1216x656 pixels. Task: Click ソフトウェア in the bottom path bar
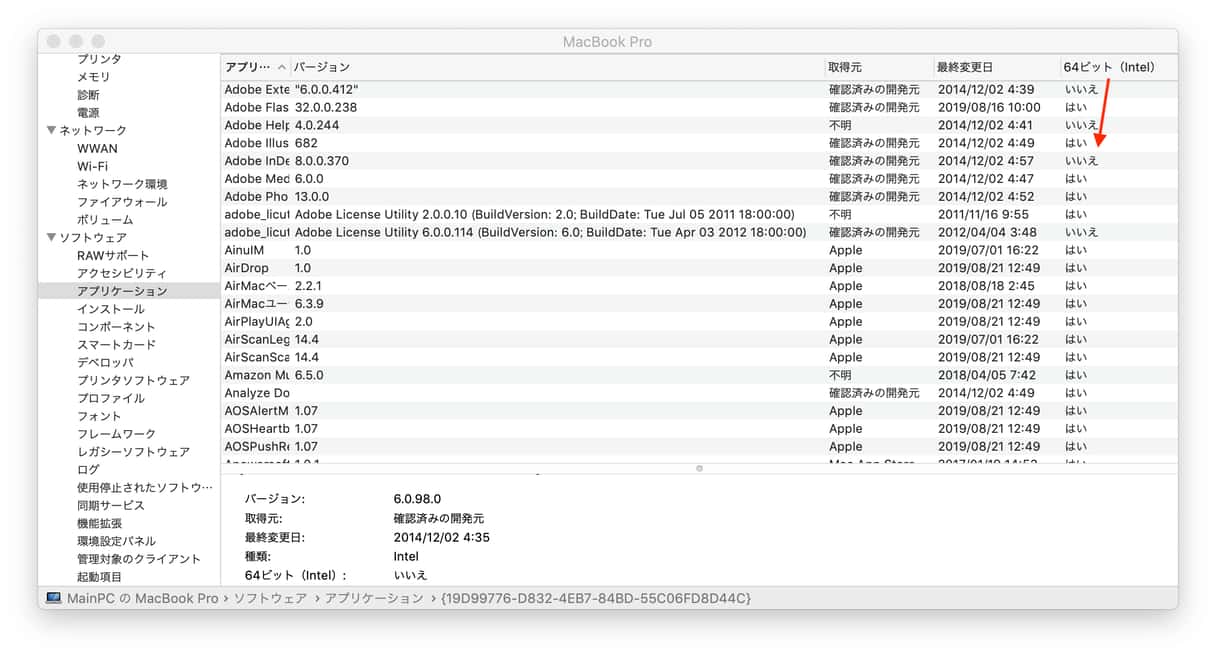[270, 598]
